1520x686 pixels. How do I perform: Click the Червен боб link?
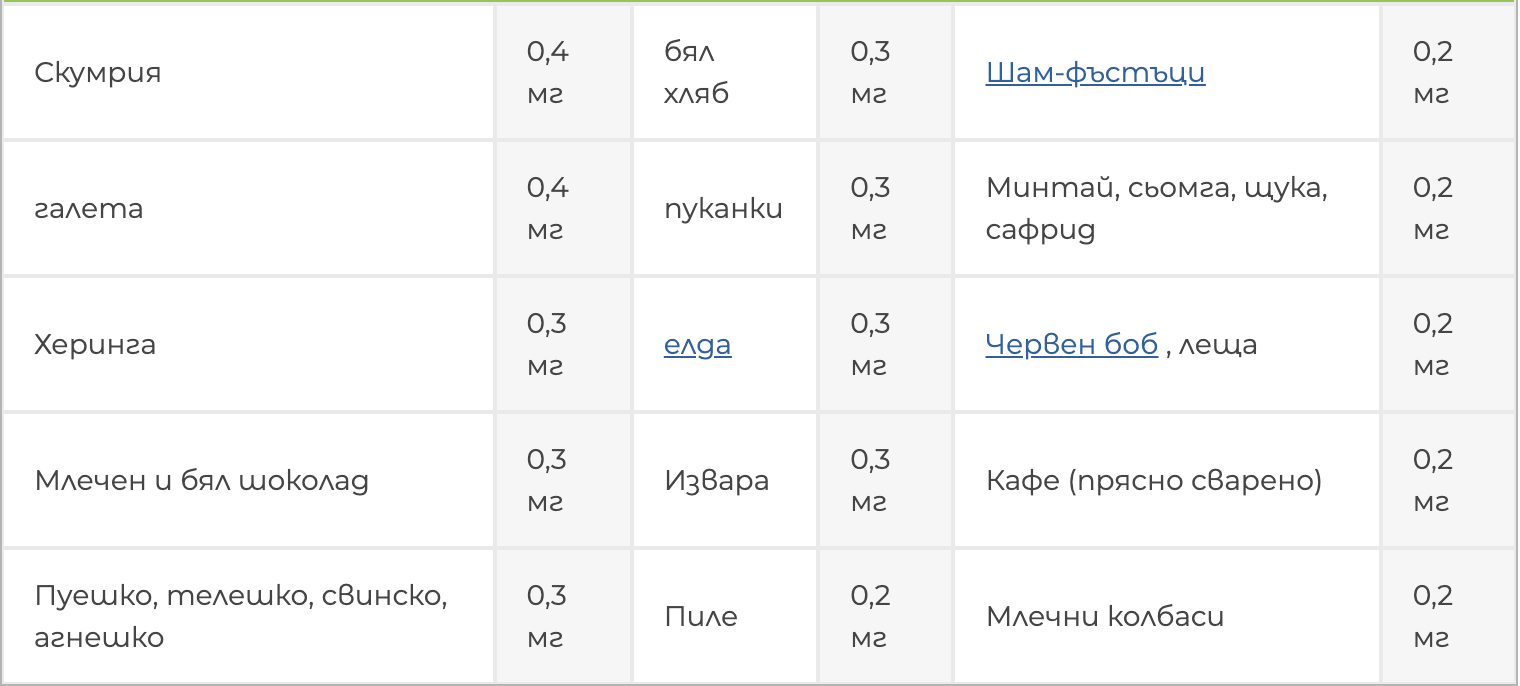pos(1071,345)
